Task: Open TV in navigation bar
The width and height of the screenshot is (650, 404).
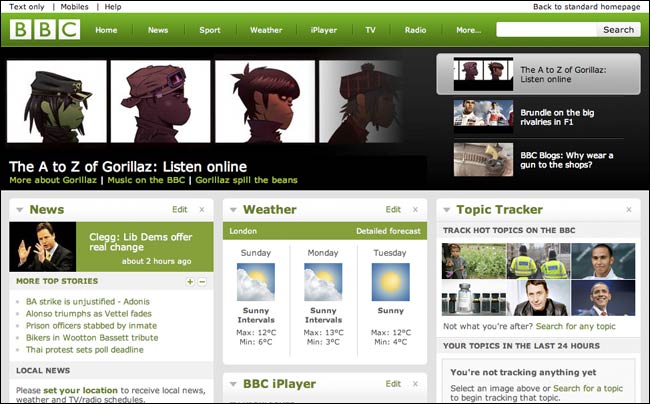Action: (370, 30)
